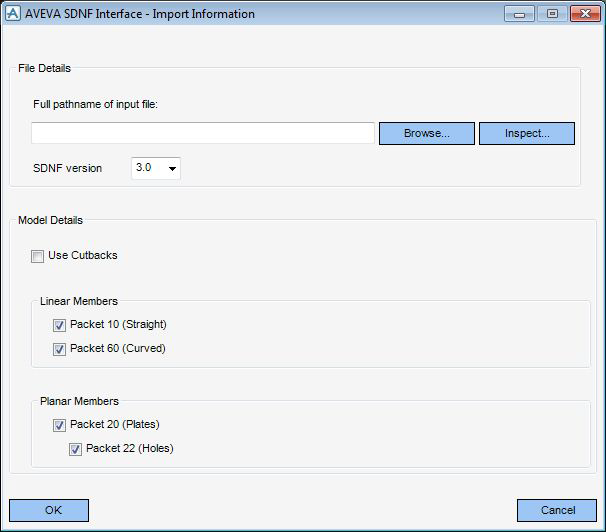606x532 pixels.
Task: Browse for the input file
Action: [427, 134]
